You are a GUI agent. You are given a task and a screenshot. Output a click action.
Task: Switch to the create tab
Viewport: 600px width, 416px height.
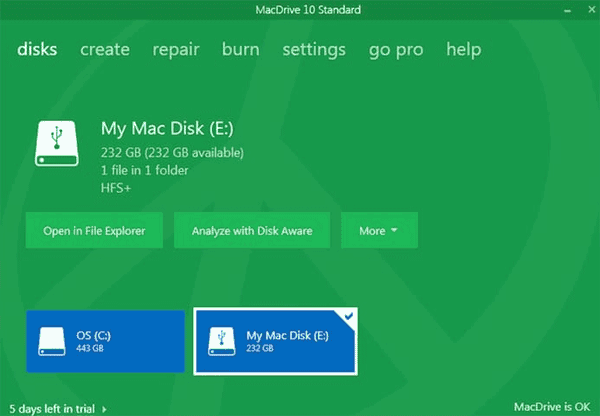coord(105,49)
